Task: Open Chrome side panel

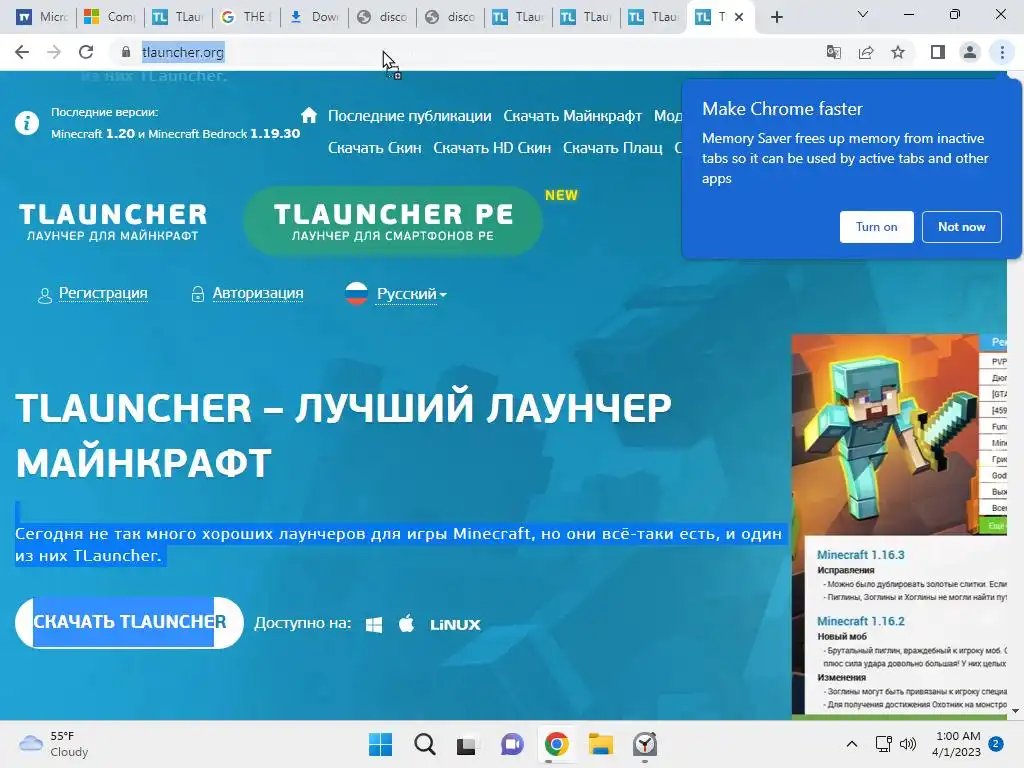Action: (938, 52)
